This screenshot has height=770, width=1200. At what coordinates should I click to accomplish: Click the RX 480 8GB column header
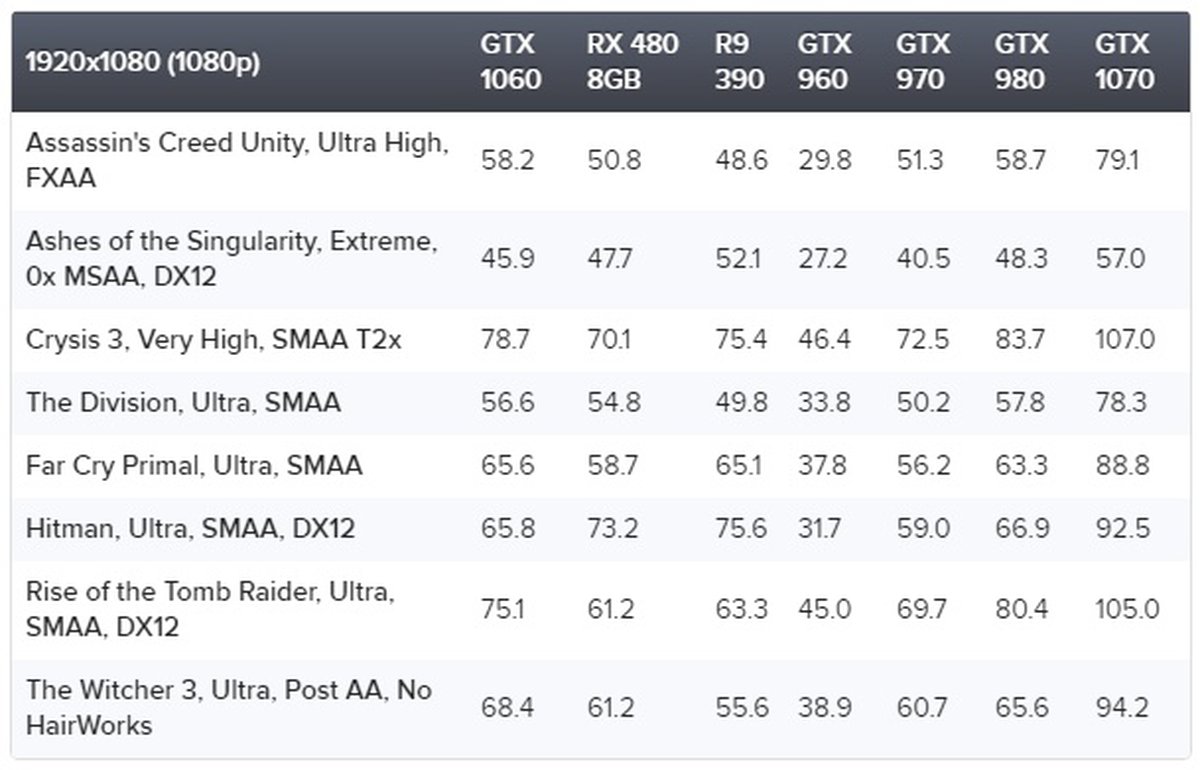click(632, 62)
